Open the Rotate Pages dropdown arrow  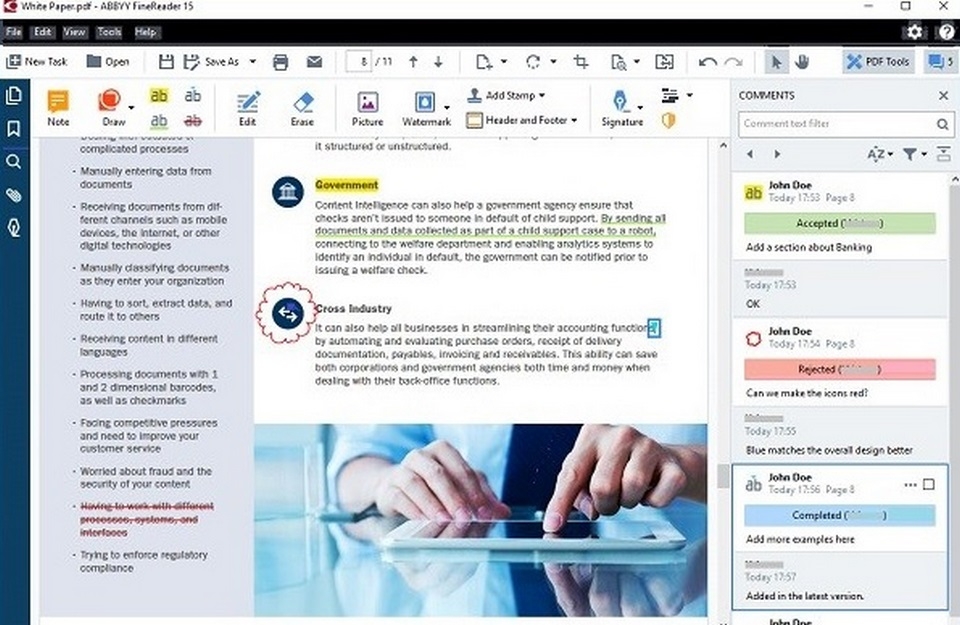(553, 62)
